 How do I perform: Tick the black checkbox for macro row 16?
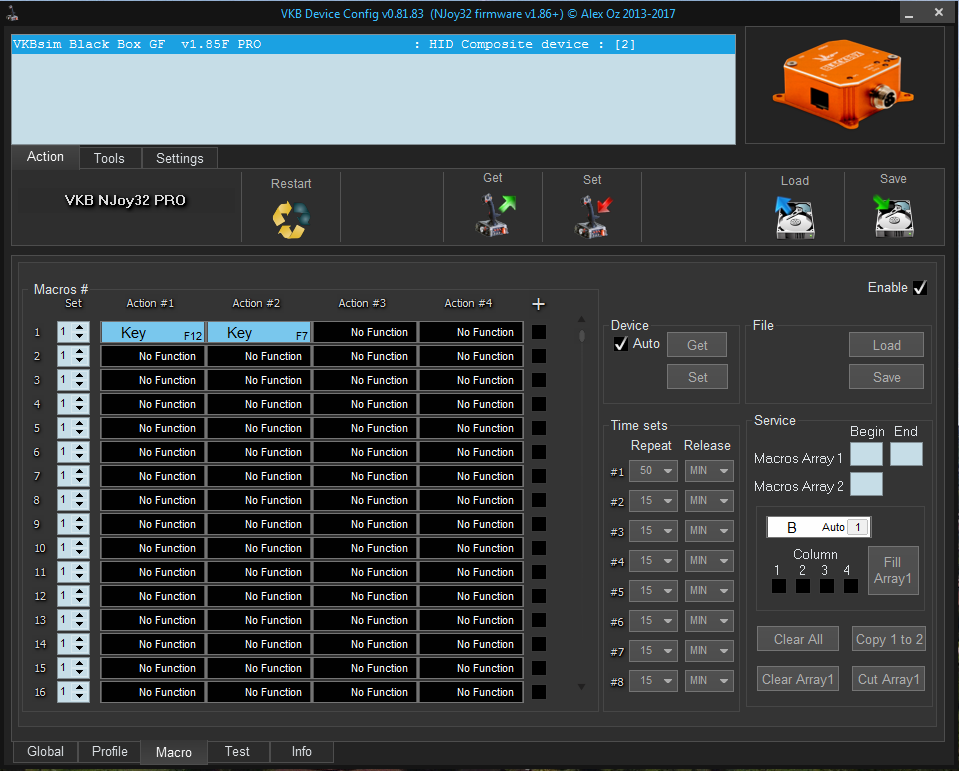pyautogui.click(x=539, y=692)
